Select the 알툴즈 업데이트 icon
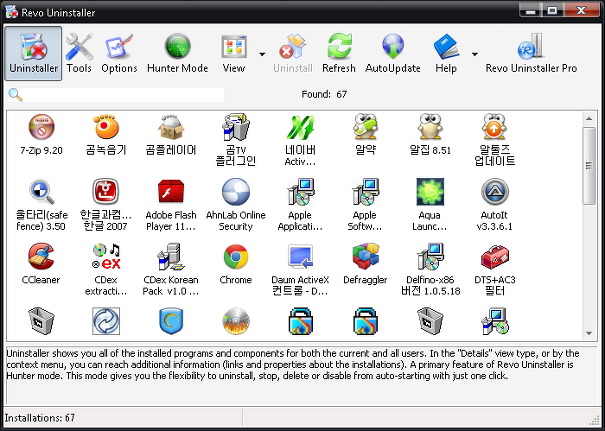This screenshot has height=431, width=605. [x=495, y=127]
